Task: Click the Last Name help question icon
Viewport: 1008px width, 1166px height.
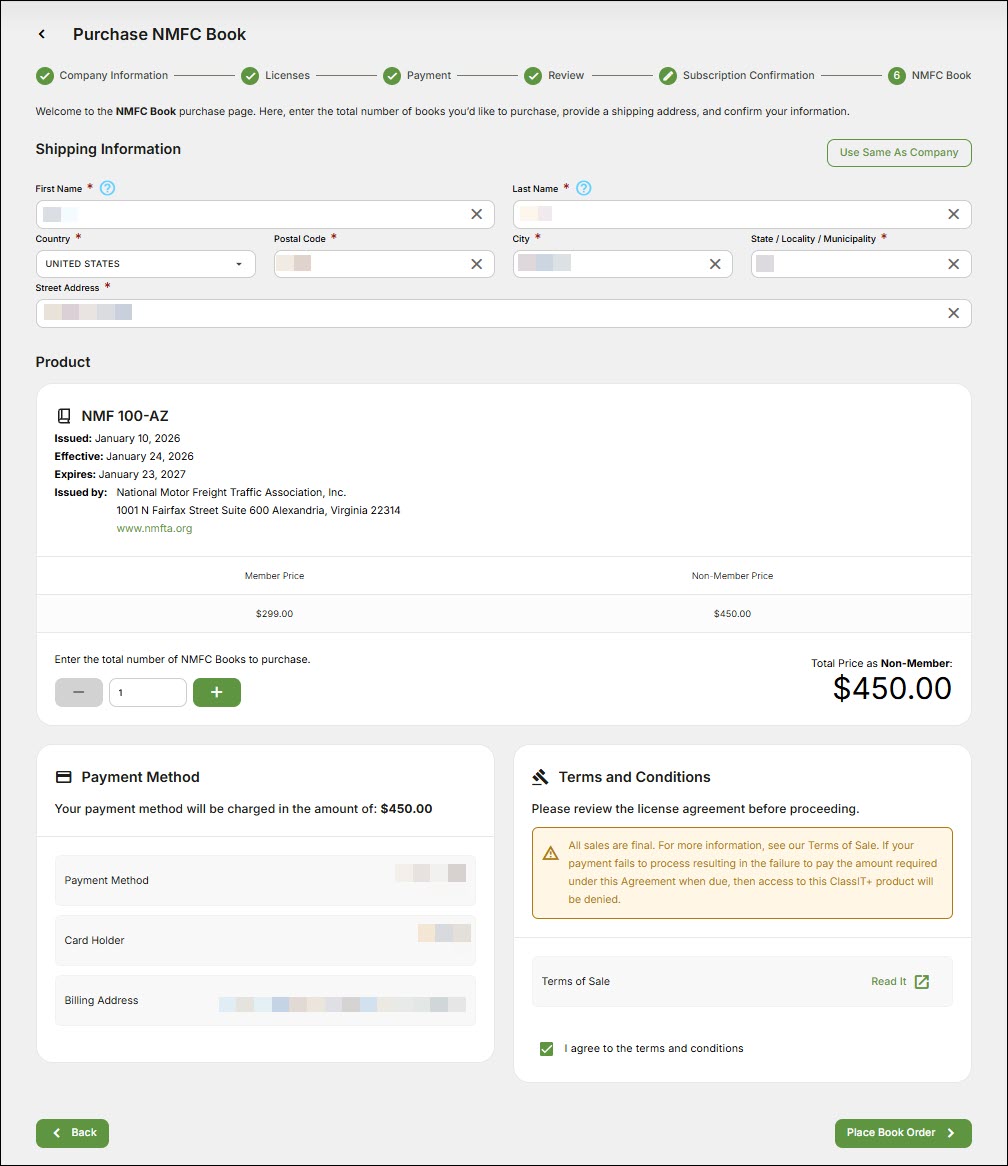Action: click(584, 188)
